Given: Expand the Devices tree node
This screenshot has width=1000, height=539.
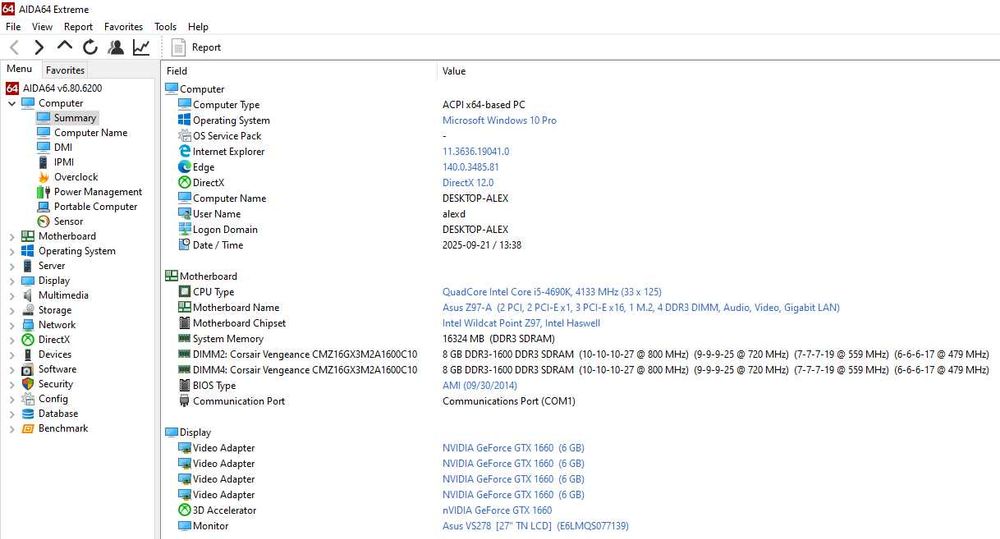Looking at the screenshot, I should tap(11, 355).
